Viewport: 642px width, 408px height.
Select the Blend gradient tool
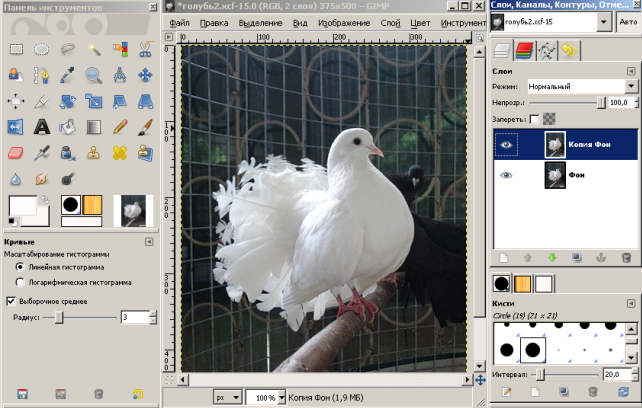point(94,127)
